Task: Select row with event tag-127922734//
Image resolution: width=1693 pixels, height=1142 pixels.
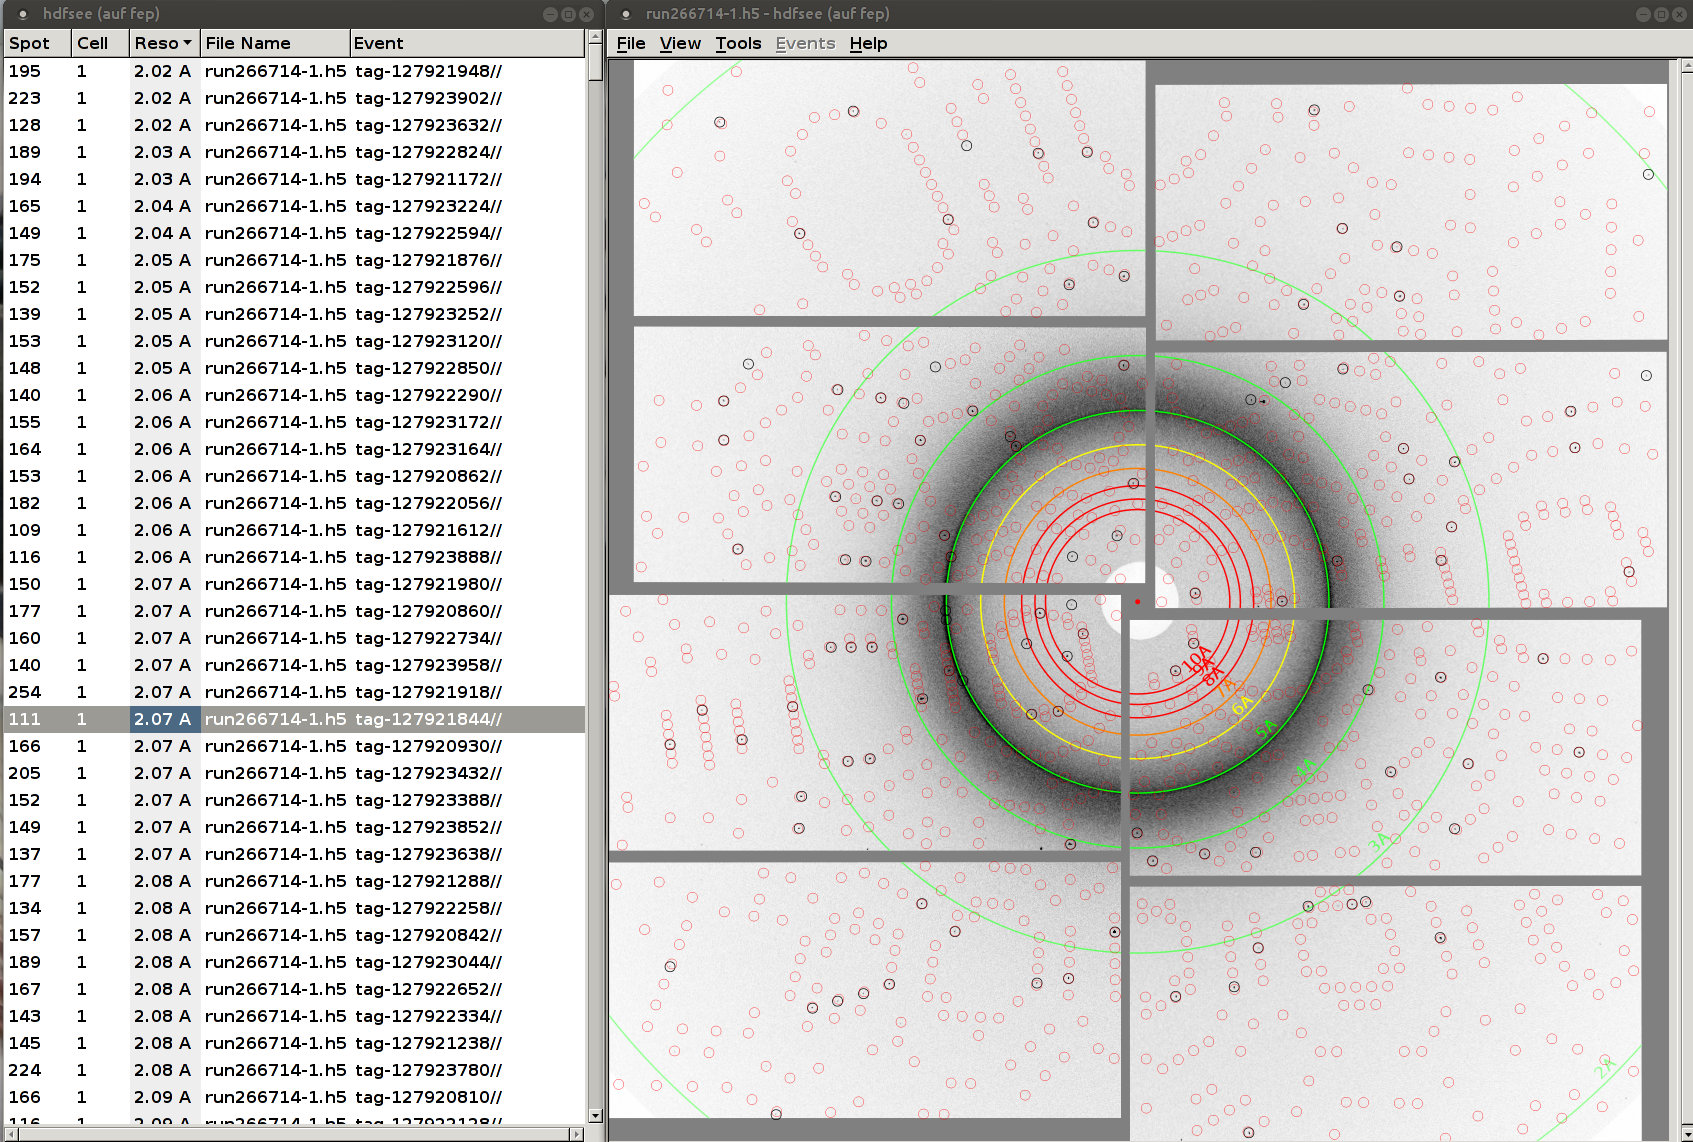Action: [x=295, y=638]
